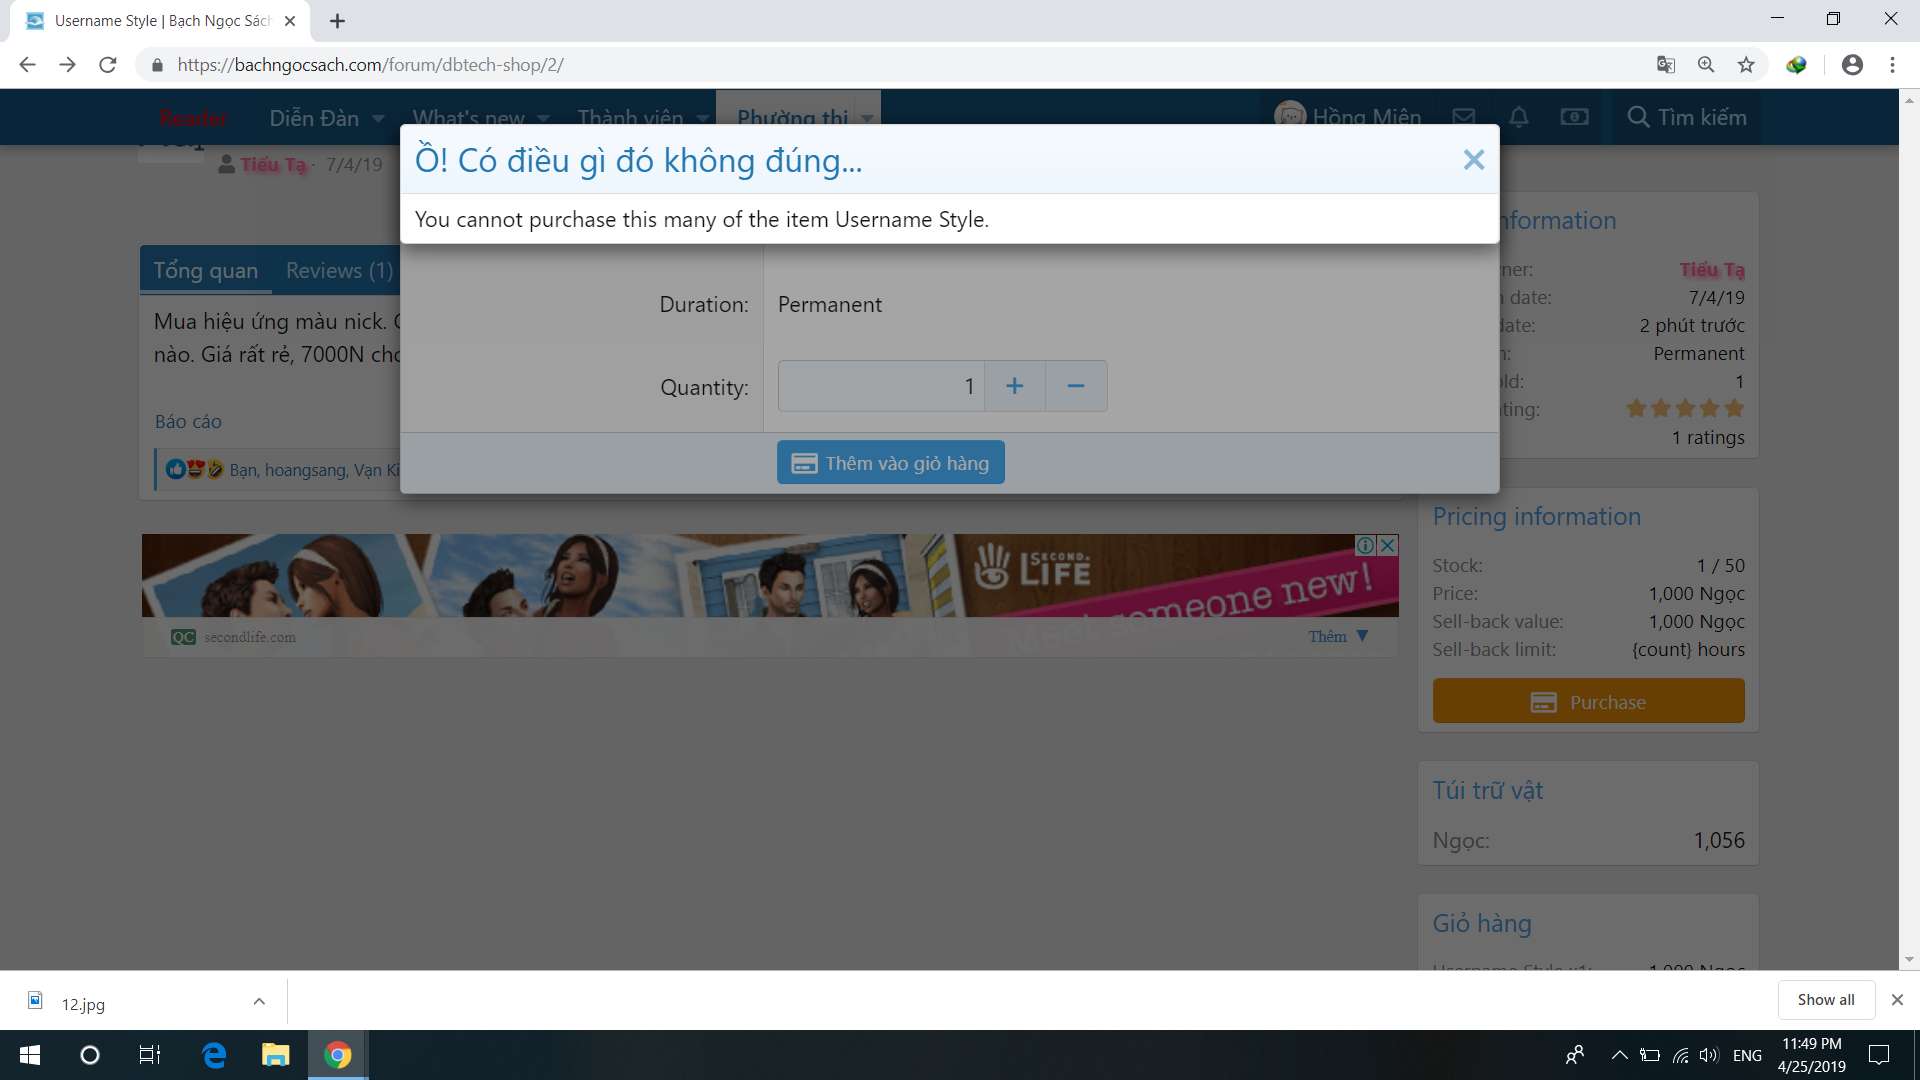Open Microsoft Edge from taskbar
This screenshot has width=1920, height=1080.
tap(214, 1055)
